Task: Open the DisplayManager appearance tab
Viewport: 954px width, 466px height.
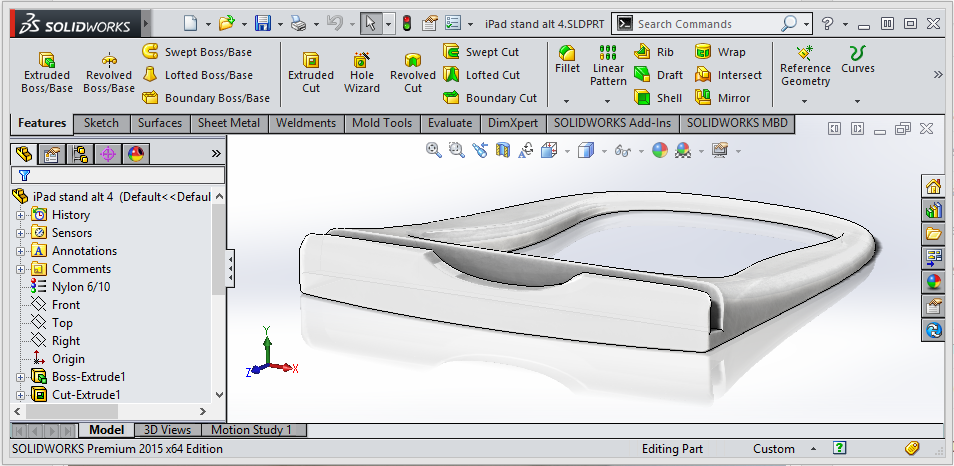Action: [136, 153]
